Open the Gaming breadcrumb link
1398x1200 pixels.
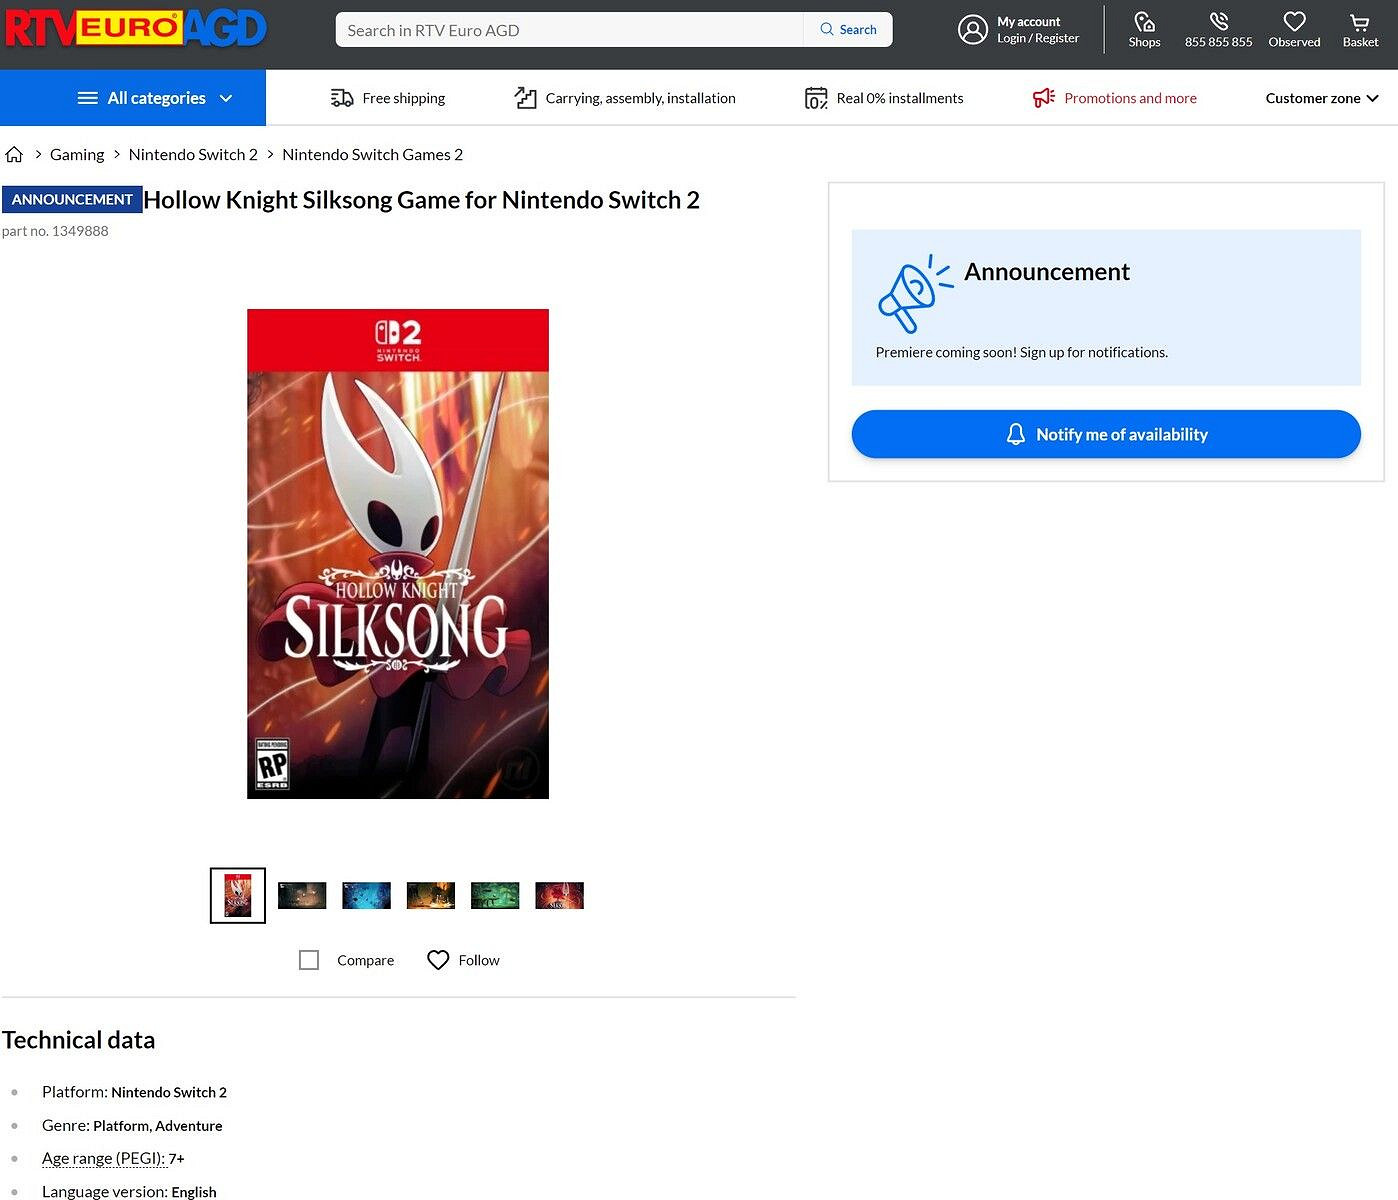point(77,154)
